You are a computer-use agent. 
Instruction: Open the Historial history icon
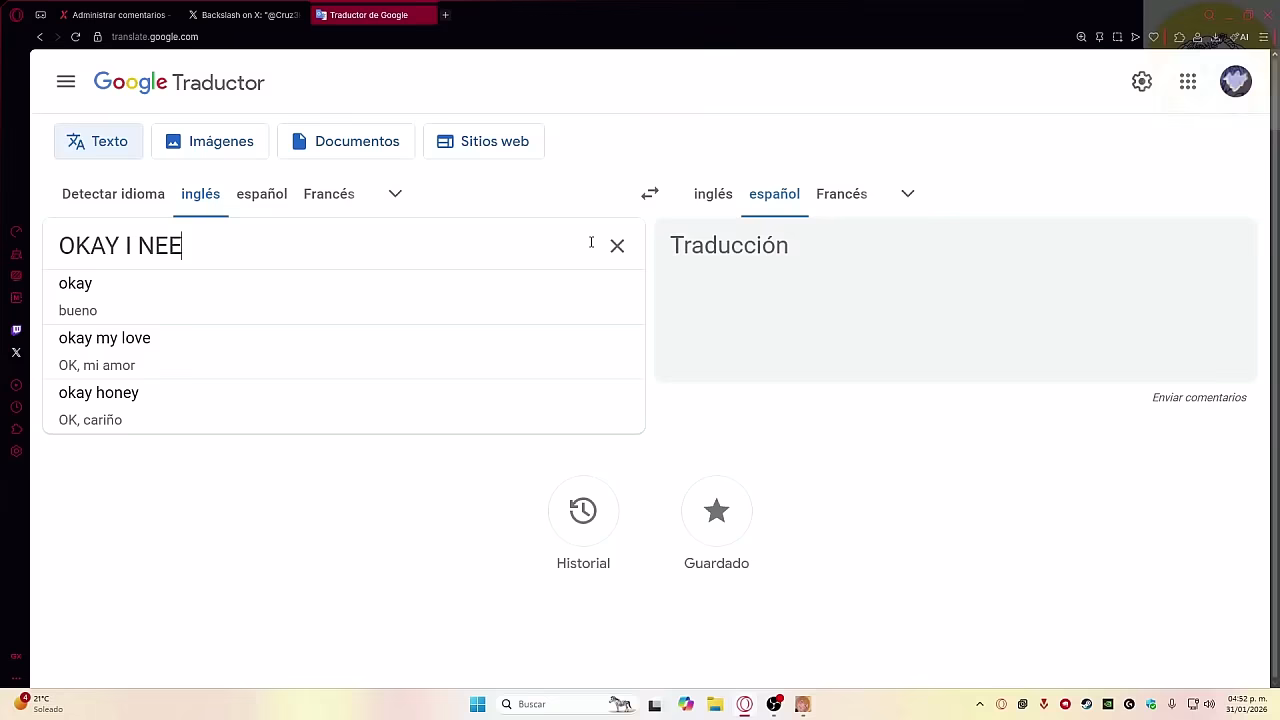coord(583,511)
